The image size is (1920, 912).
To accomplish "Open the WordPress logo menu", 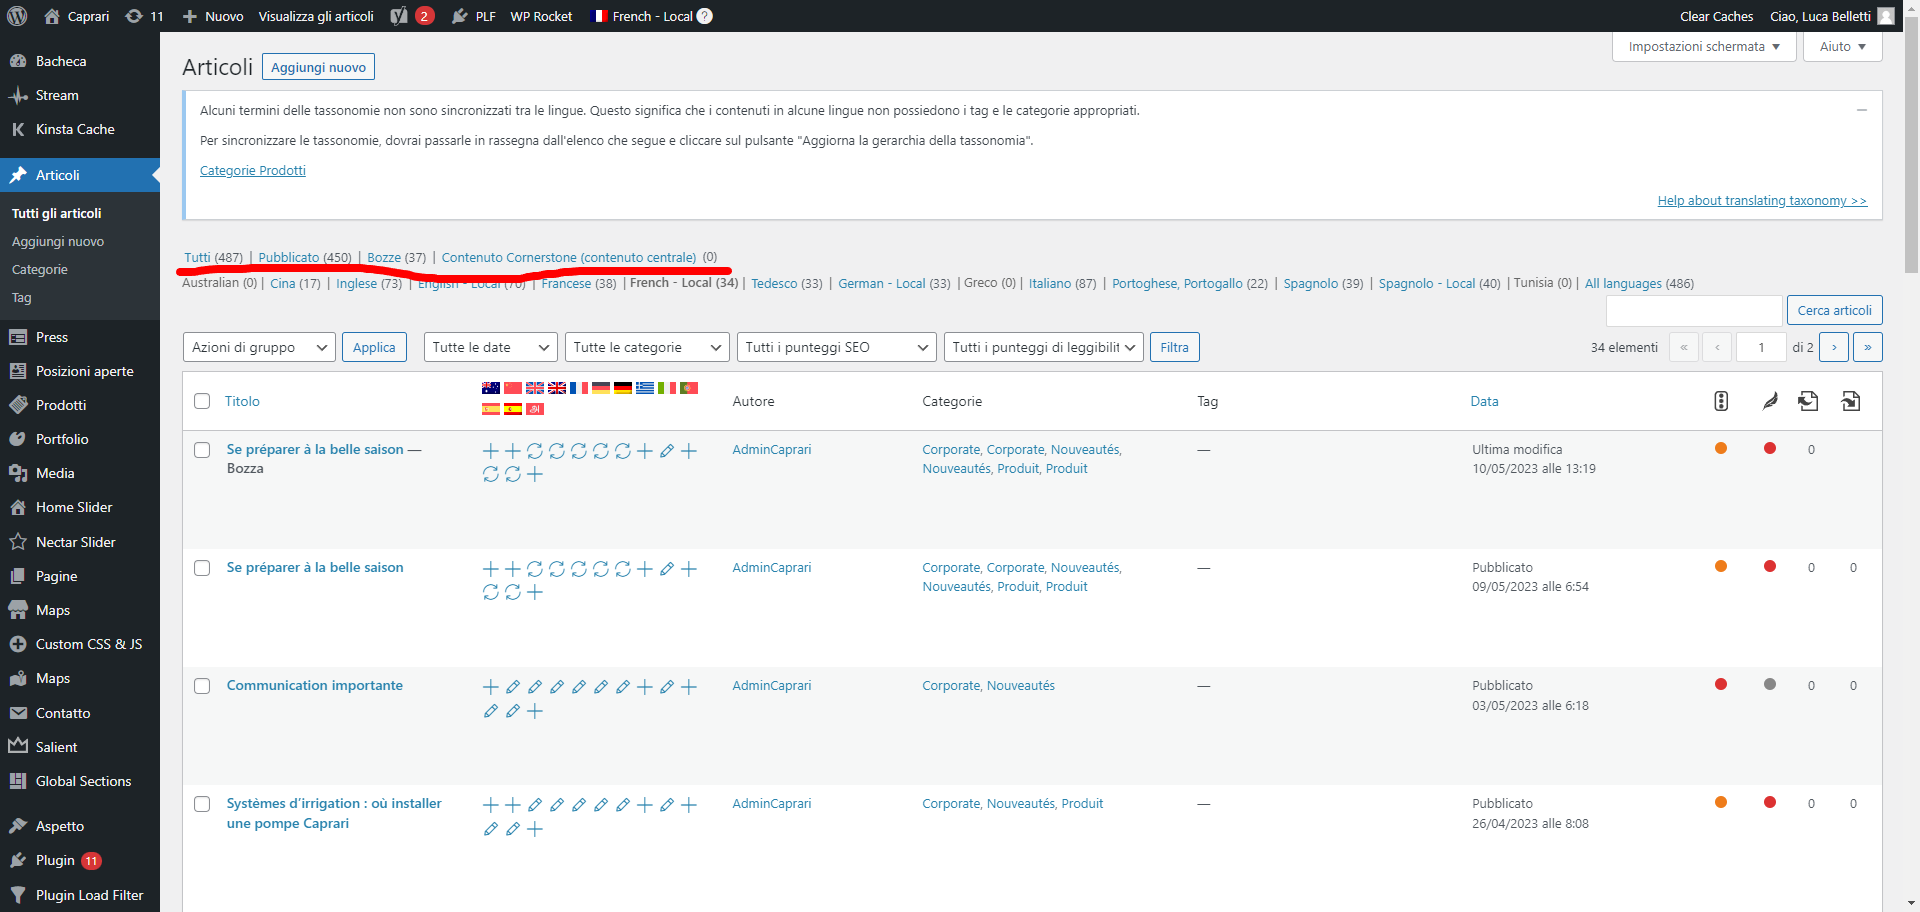I will 17,16.
